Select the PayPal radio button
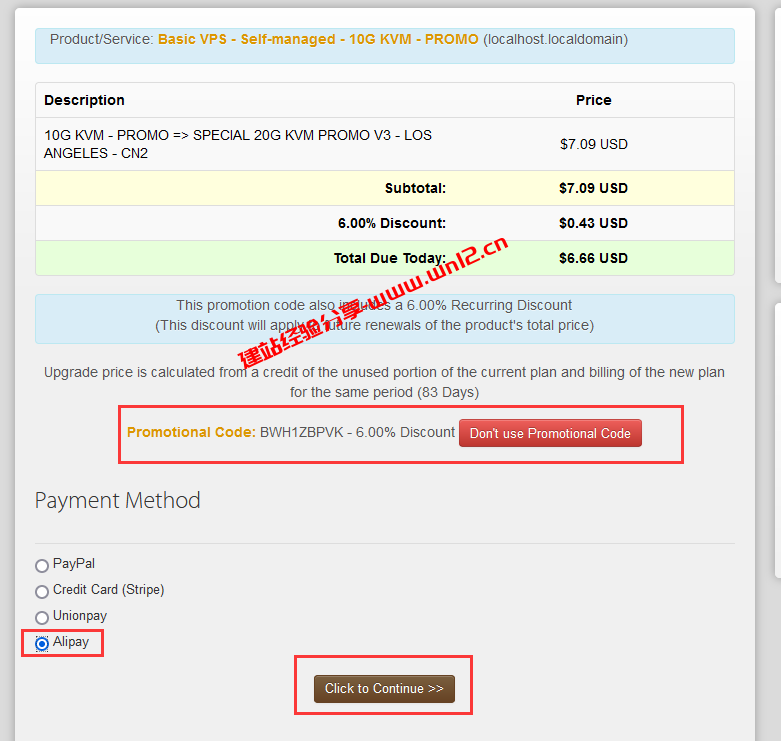 point(42,565)
